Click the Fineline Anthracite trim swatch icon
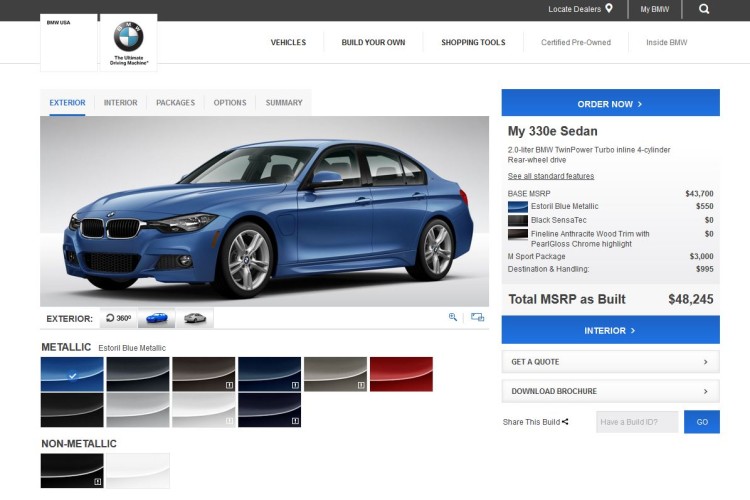The height and width of the screenshot is (500, 750). point(518,234)
